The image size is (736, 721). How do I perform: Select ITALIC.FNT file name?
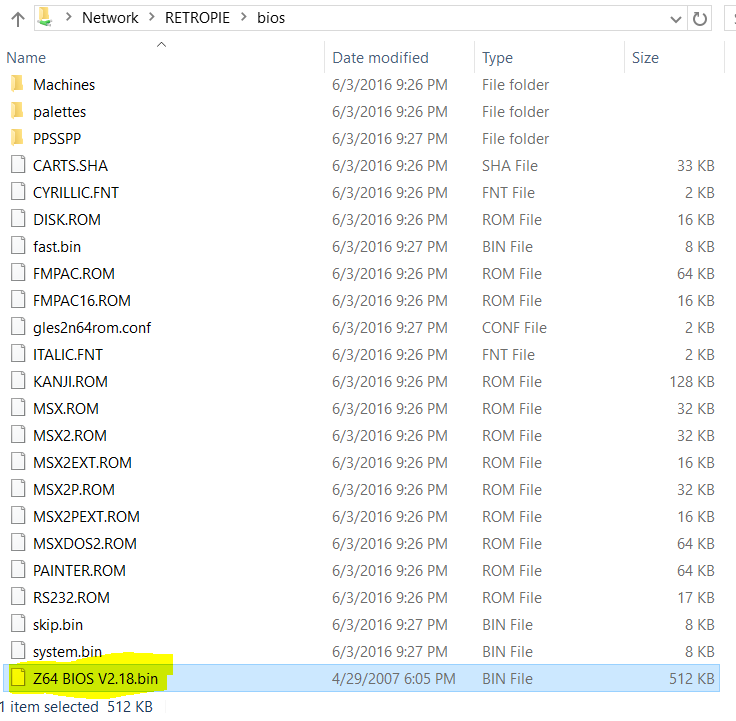pyautogui.click(x=68, y=355)
